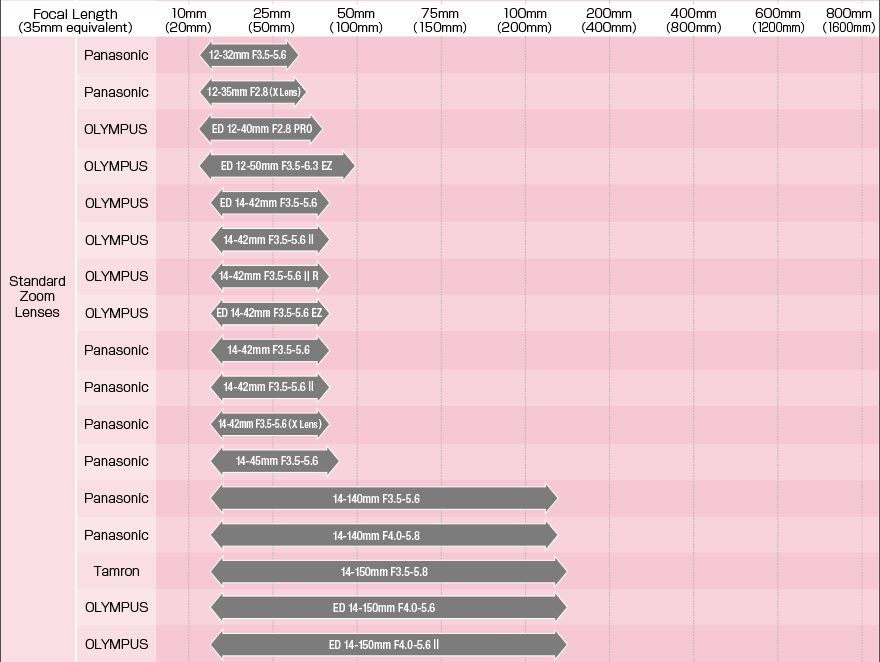Viewport: 880px width, 662px height.
Task: Click the 400mm (800mm) column header
Action: click(x=693, y=20)
